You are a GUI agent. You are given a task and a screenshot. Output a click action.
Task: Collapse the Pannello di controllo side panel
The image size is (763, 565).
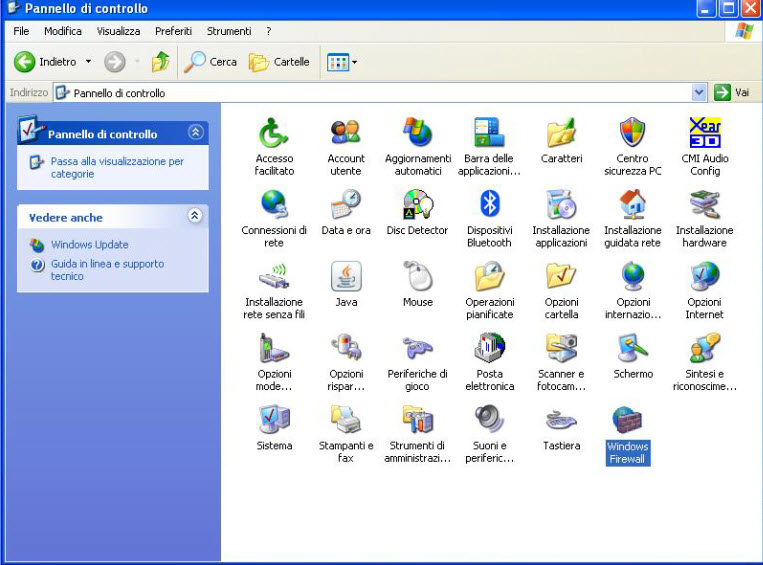pyautogui.click(x=195, y=132)
